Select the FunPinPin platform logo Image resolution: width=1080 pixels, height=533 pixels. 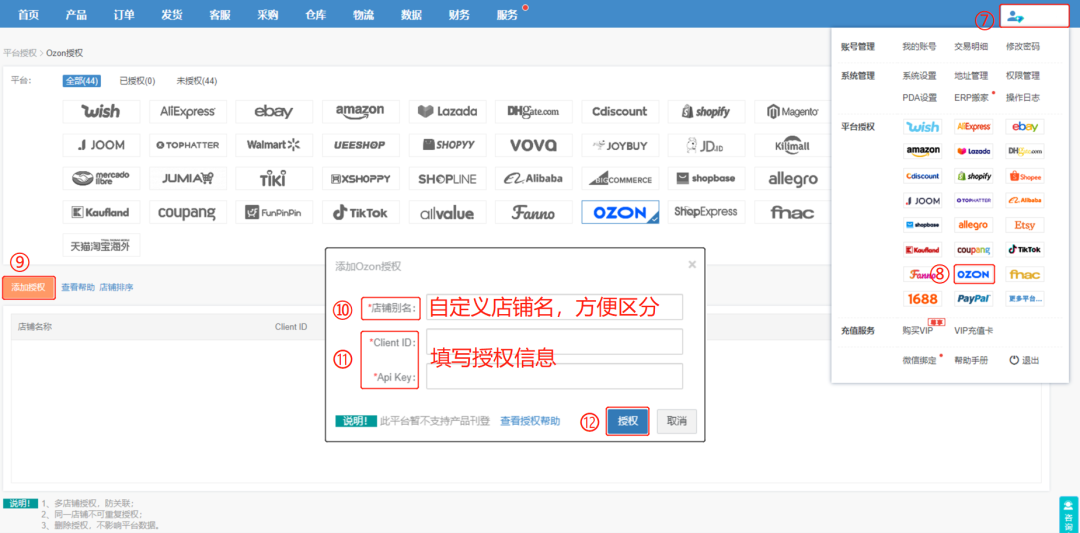[273, 212]
